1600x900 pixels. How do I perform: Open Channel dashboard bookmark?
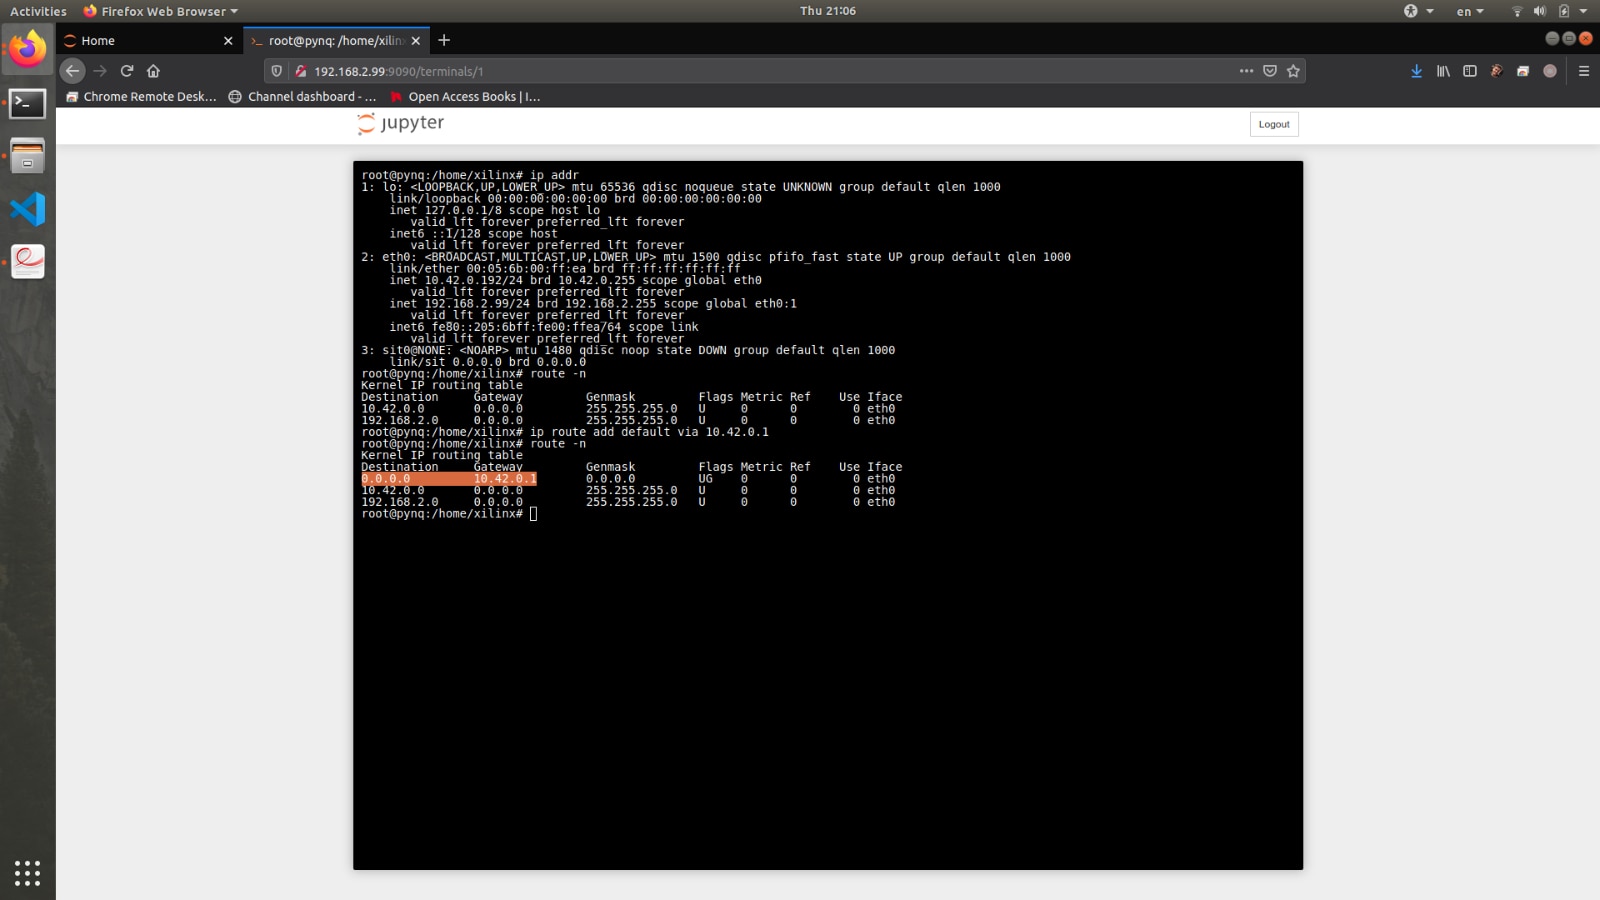303,97
